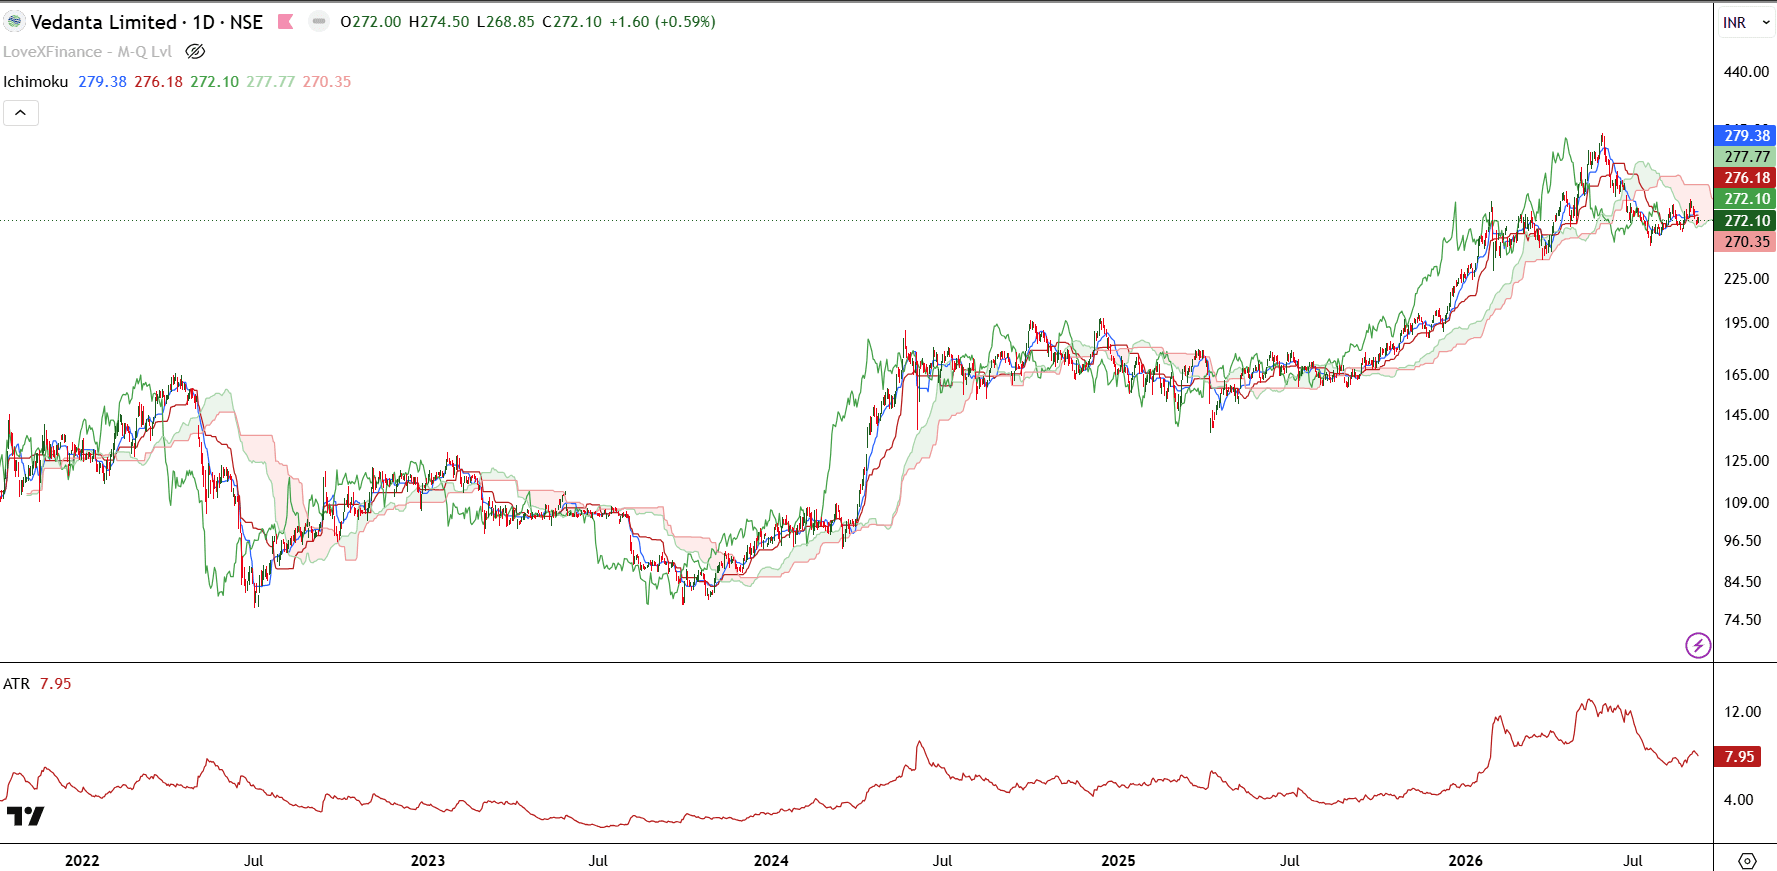Click the Jul label between 2022 and 2023
Image resolution: width=1777 pixels, height=871 pixels.
pos(254,861)
